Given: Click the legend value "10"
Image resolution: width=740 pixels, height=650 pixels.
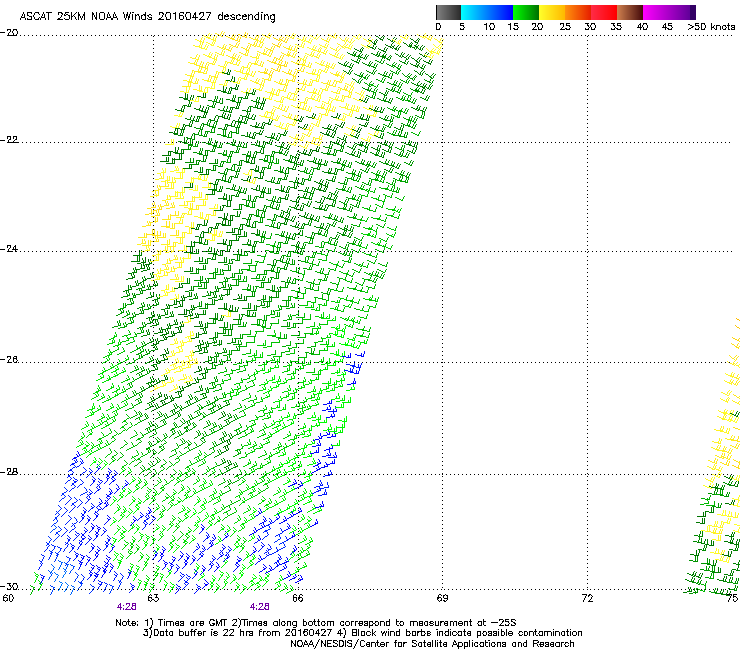Looking at the screenshot, I should (489, 27).
